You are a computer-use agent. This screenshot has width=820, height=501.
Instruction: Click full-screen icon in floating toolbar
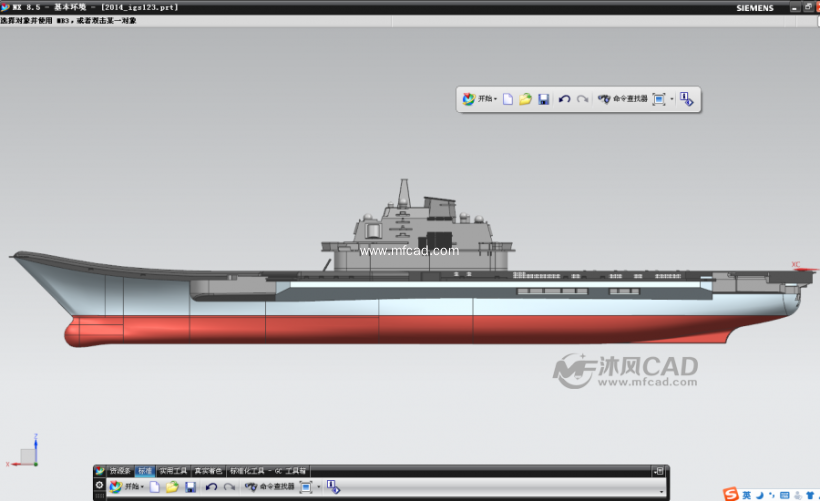coord(659,100)
